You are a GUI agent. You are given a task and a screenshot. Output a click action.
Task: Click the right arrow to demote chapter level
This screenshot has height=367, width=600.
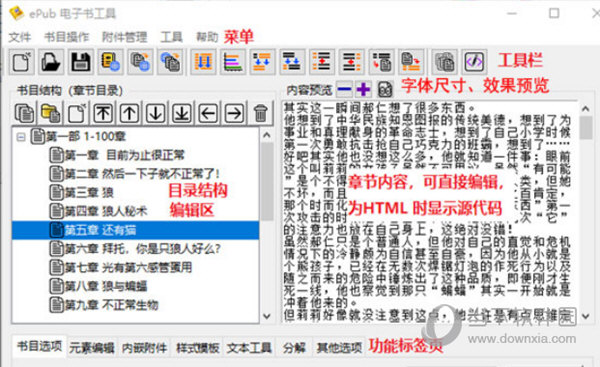tap(234, 113)
